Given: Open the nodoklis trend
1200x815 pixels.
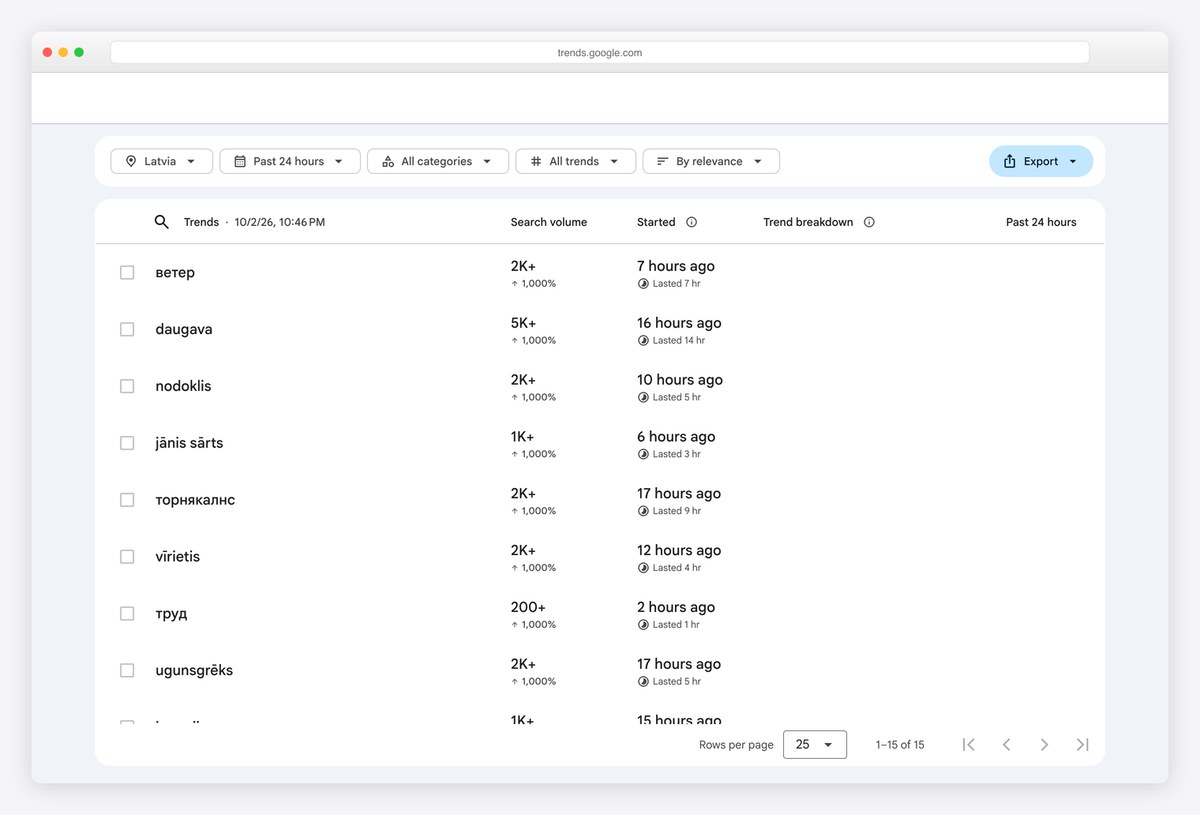Looking at the screenshot, I should coord(183,386).
